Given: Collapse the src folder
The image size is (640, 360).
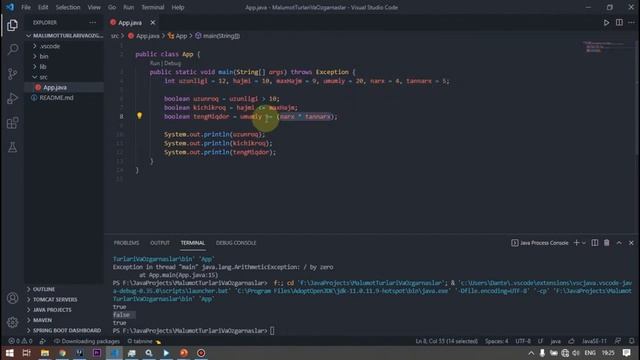Looking at the screenshot, I should coord(43,77).
